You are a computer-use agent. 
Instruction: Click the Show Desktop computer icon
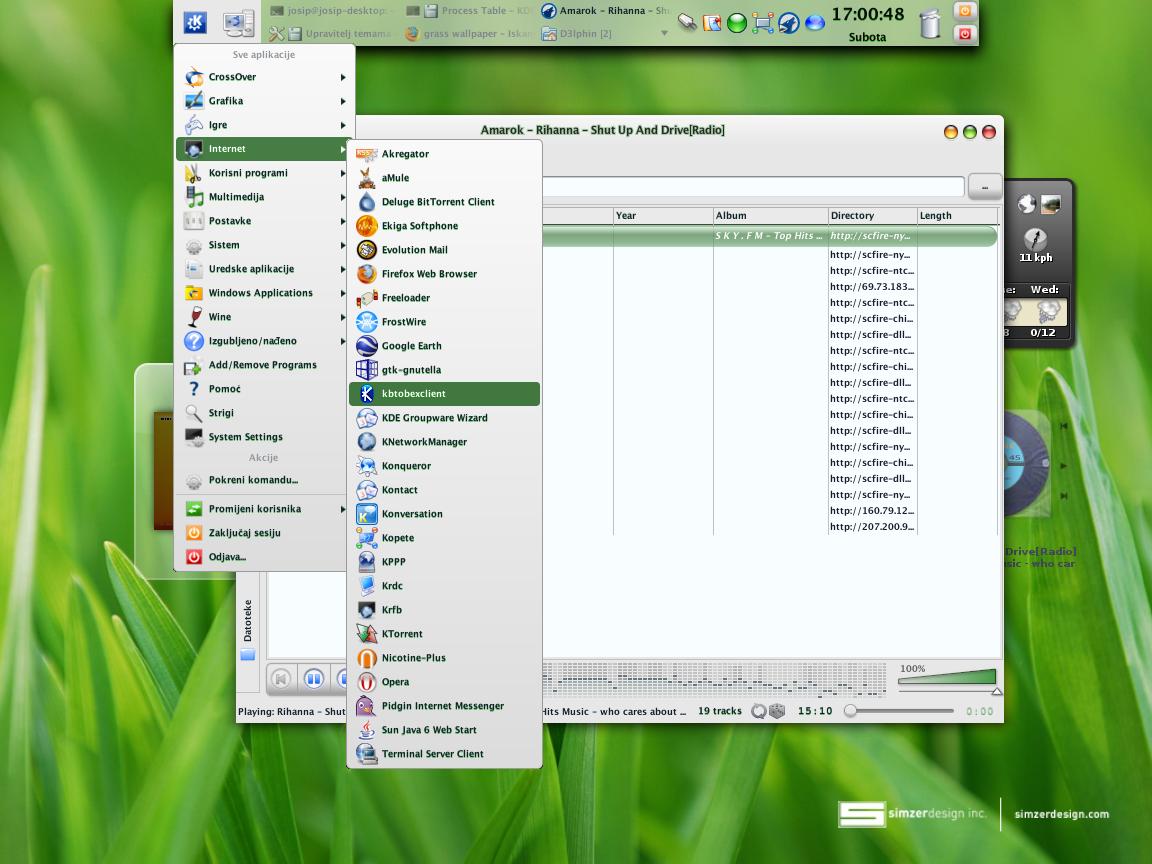(x=239, y=23)
